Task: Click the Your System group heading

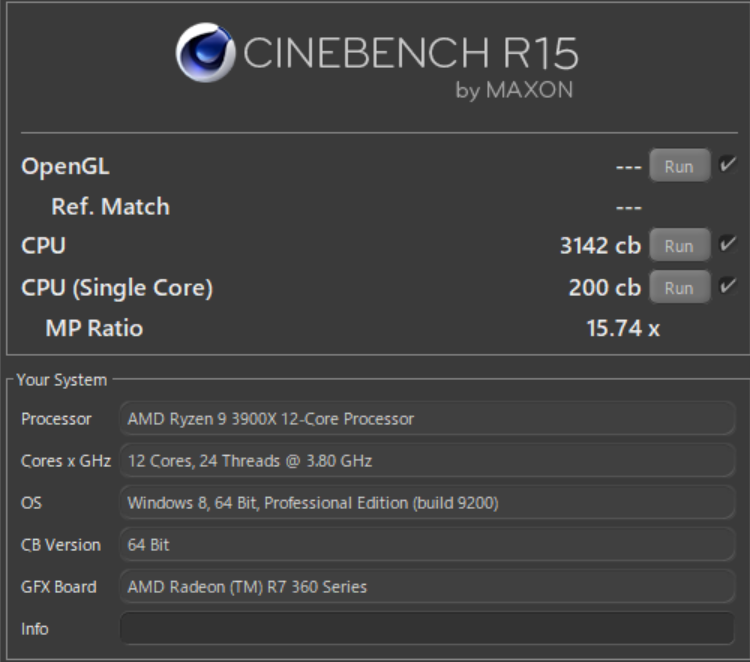Action: pos(62,380)
